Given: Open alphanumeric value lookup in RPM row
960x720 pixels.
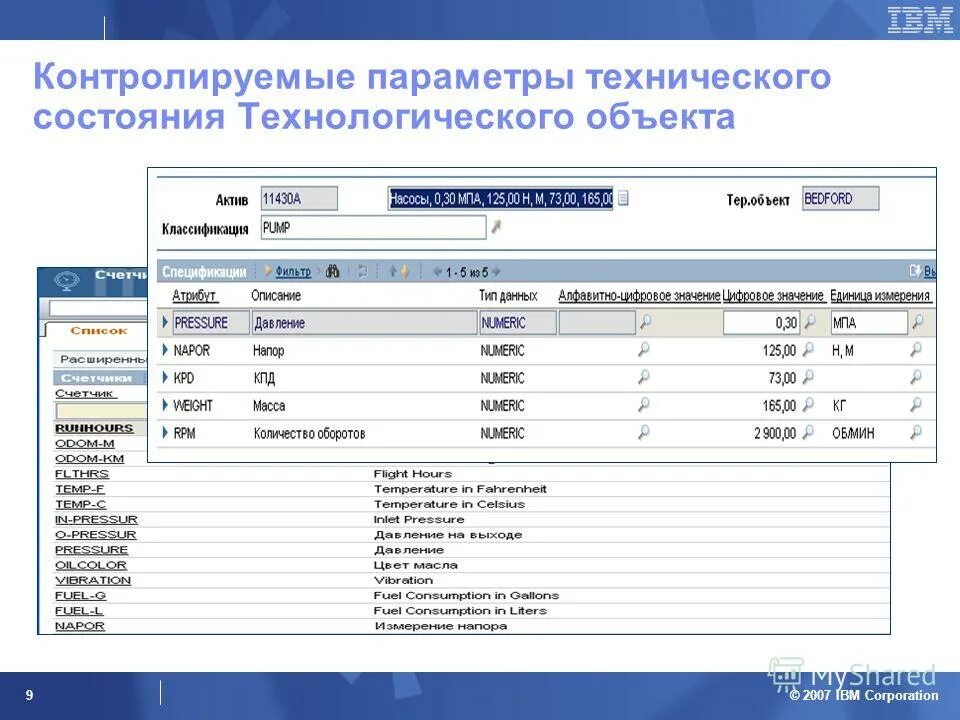Looking at the screenshot, I should click(x=643, y=432).
